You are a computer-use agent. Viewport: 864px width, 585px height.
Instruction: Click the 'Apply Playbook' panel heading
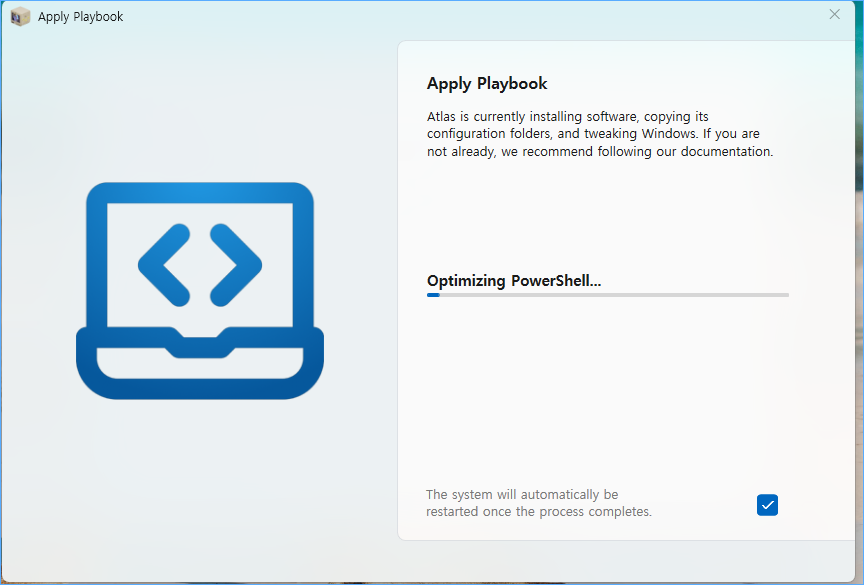487,84
